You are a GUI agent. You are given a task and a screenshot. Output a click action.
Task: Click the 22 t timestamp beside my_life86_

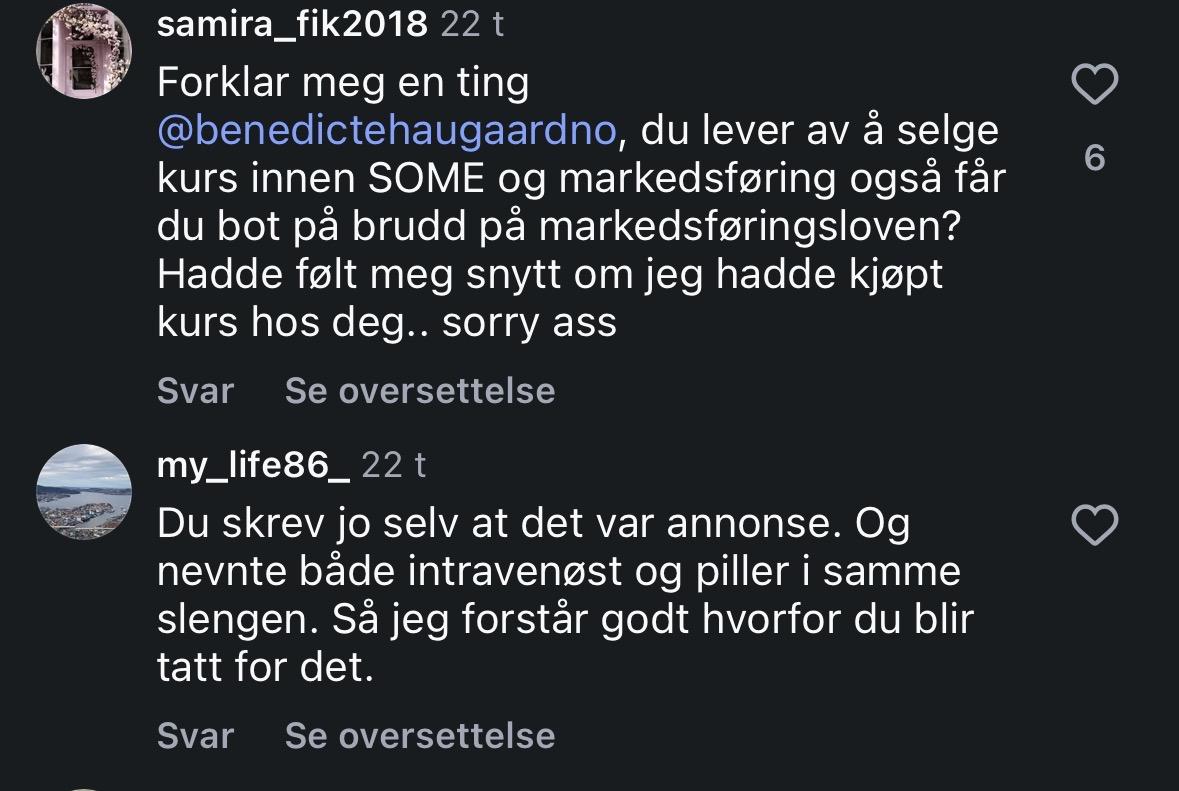point(393,464)
